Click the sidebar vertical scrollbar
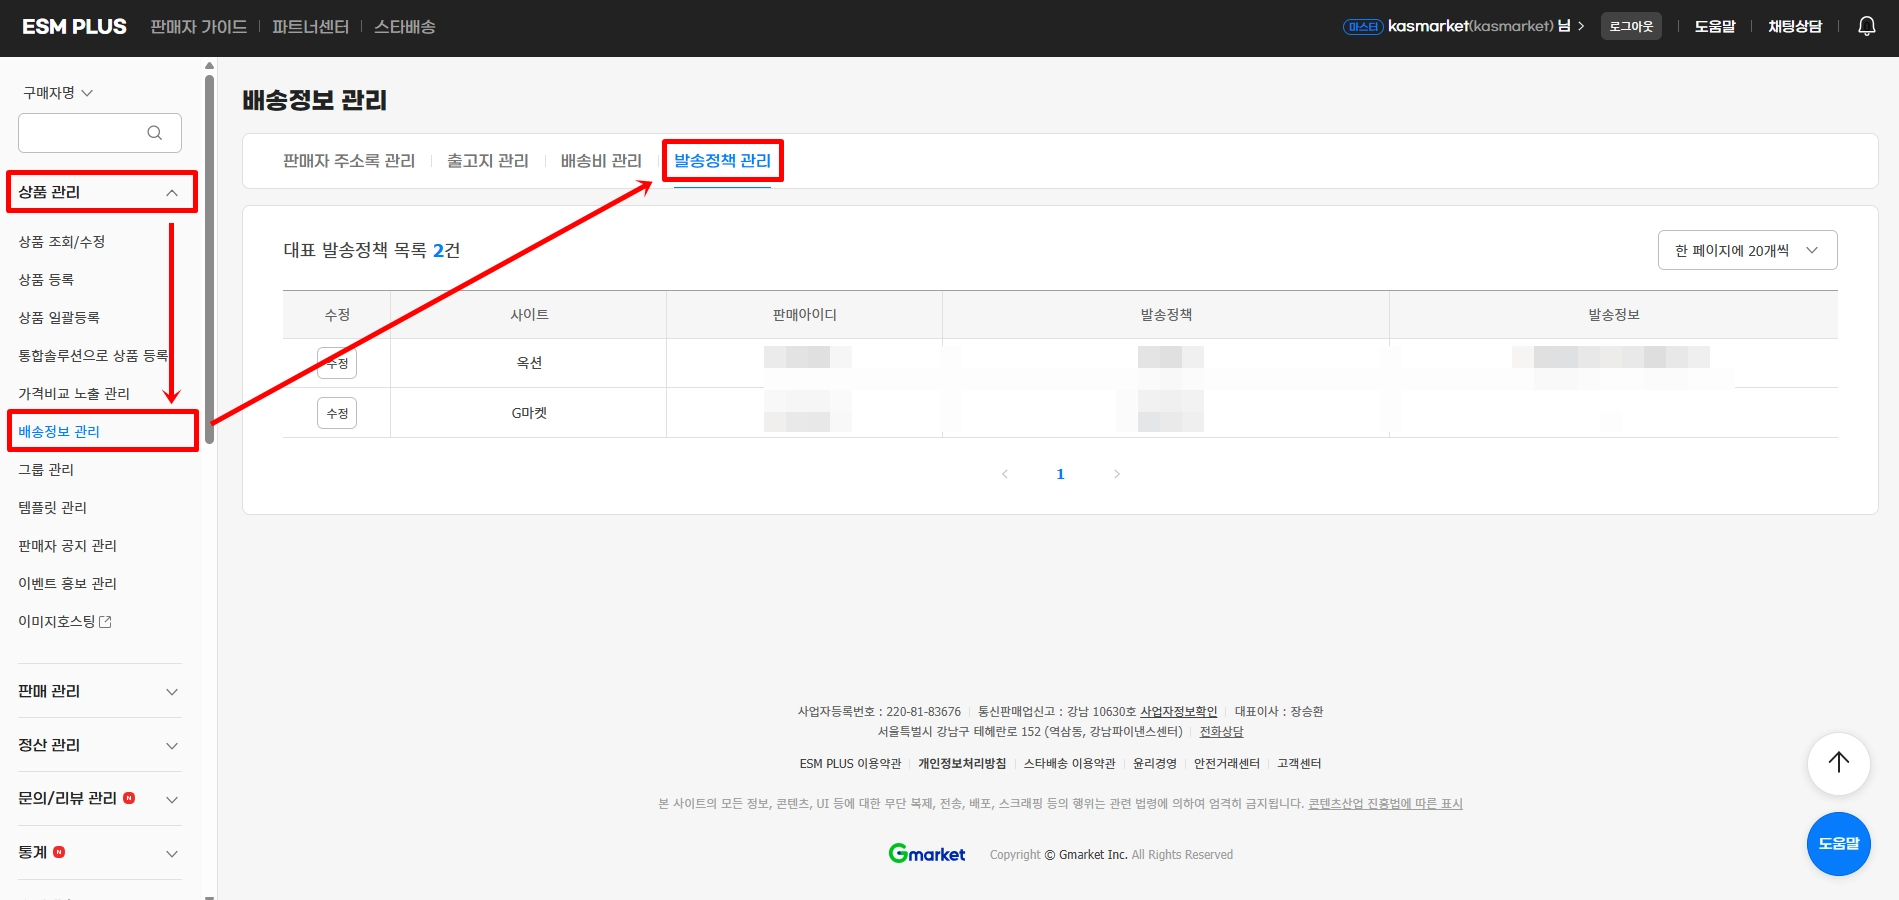 (x=209, y=260)
